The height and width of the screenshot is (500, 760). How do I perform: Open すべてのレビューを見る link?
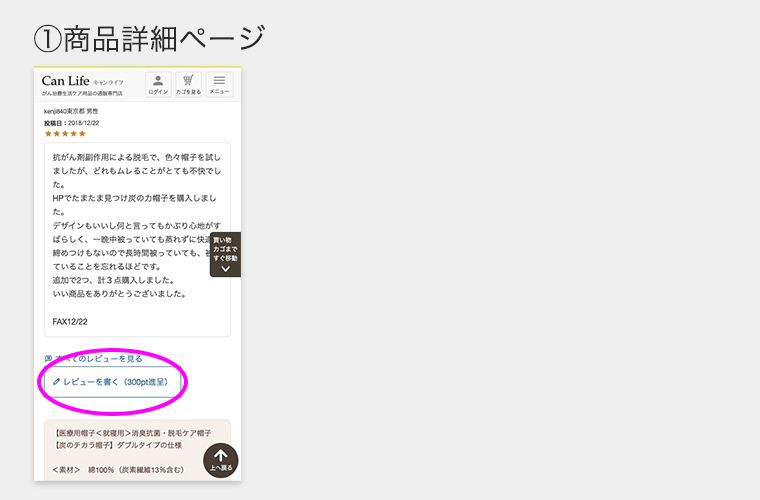tap(94, 359)
